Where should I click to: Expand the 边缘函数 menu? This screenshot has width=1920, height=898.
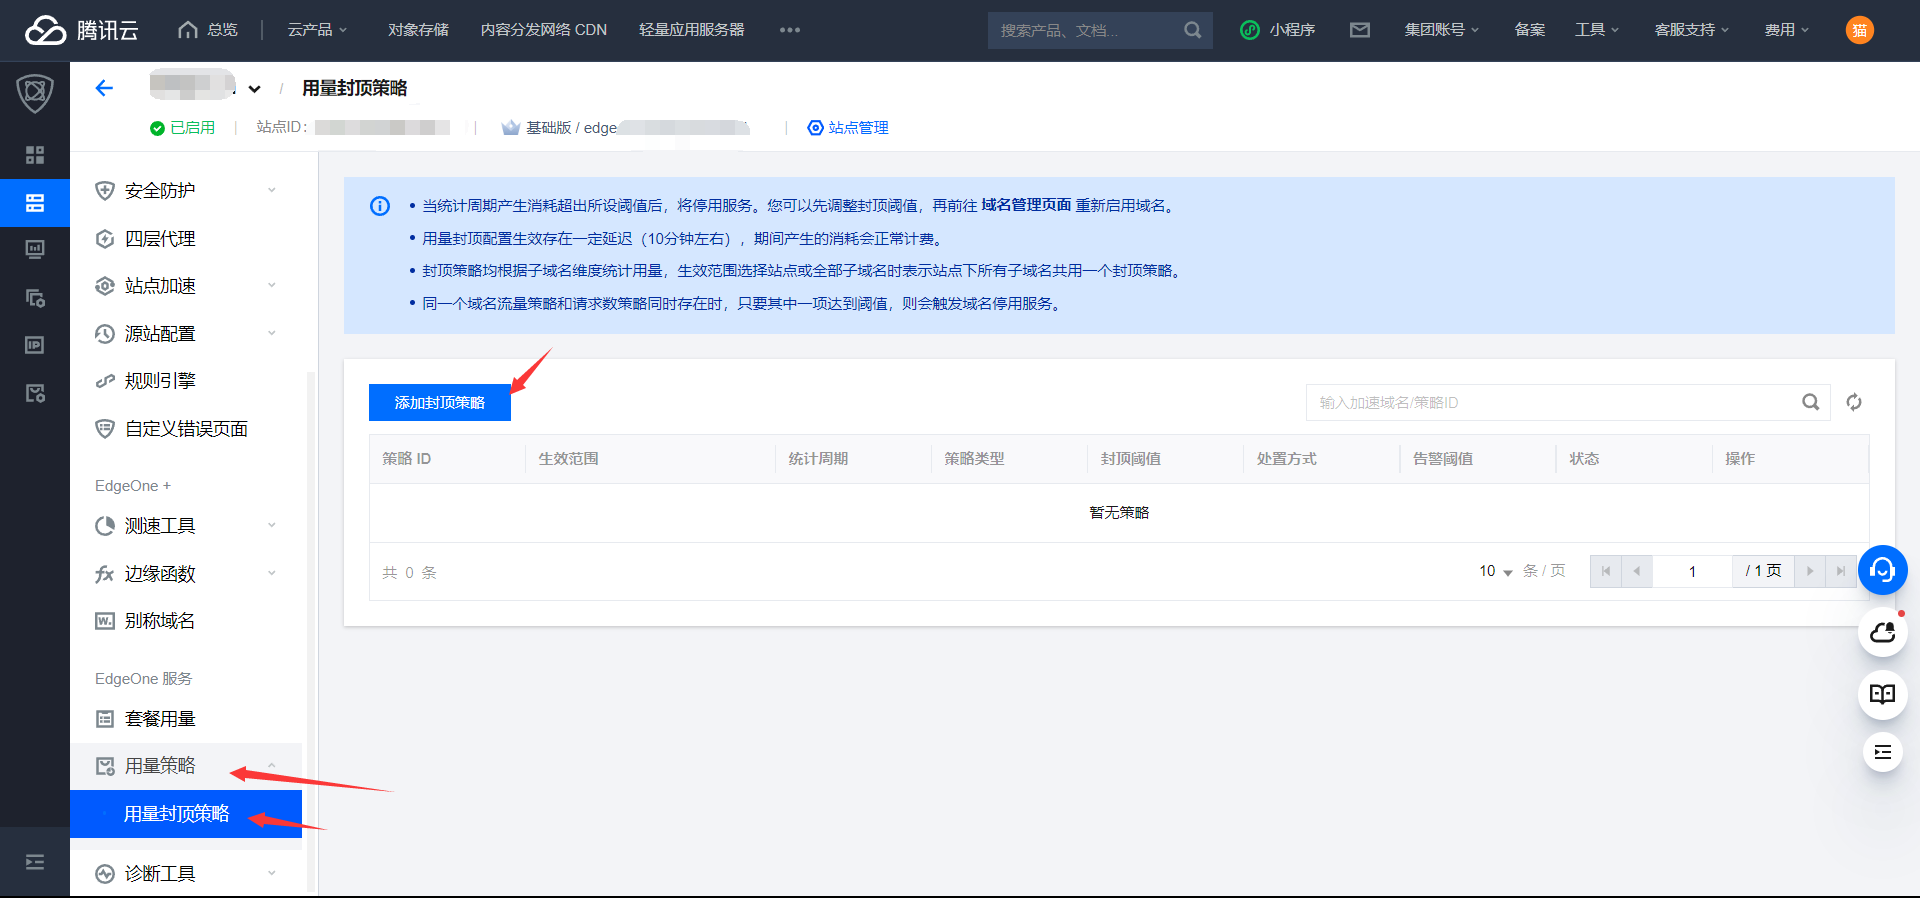(186, 574)
